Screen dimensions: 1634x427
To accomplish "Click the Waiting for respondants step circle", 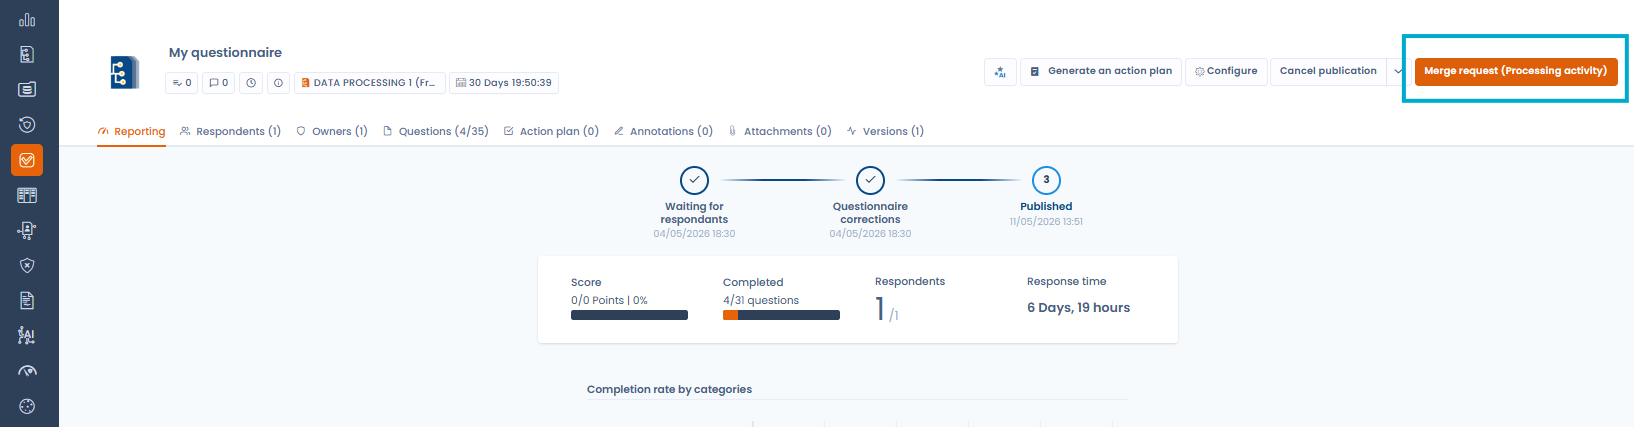I will tap(694, 180).
